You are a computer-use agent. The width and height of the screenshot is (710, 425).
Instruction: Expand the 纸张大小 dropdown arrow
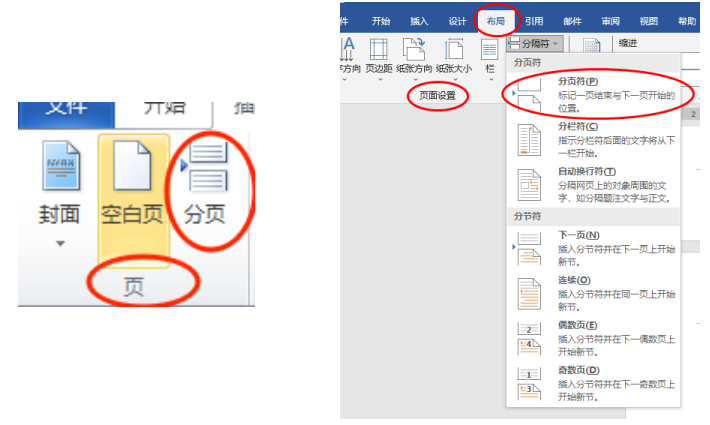455,80
